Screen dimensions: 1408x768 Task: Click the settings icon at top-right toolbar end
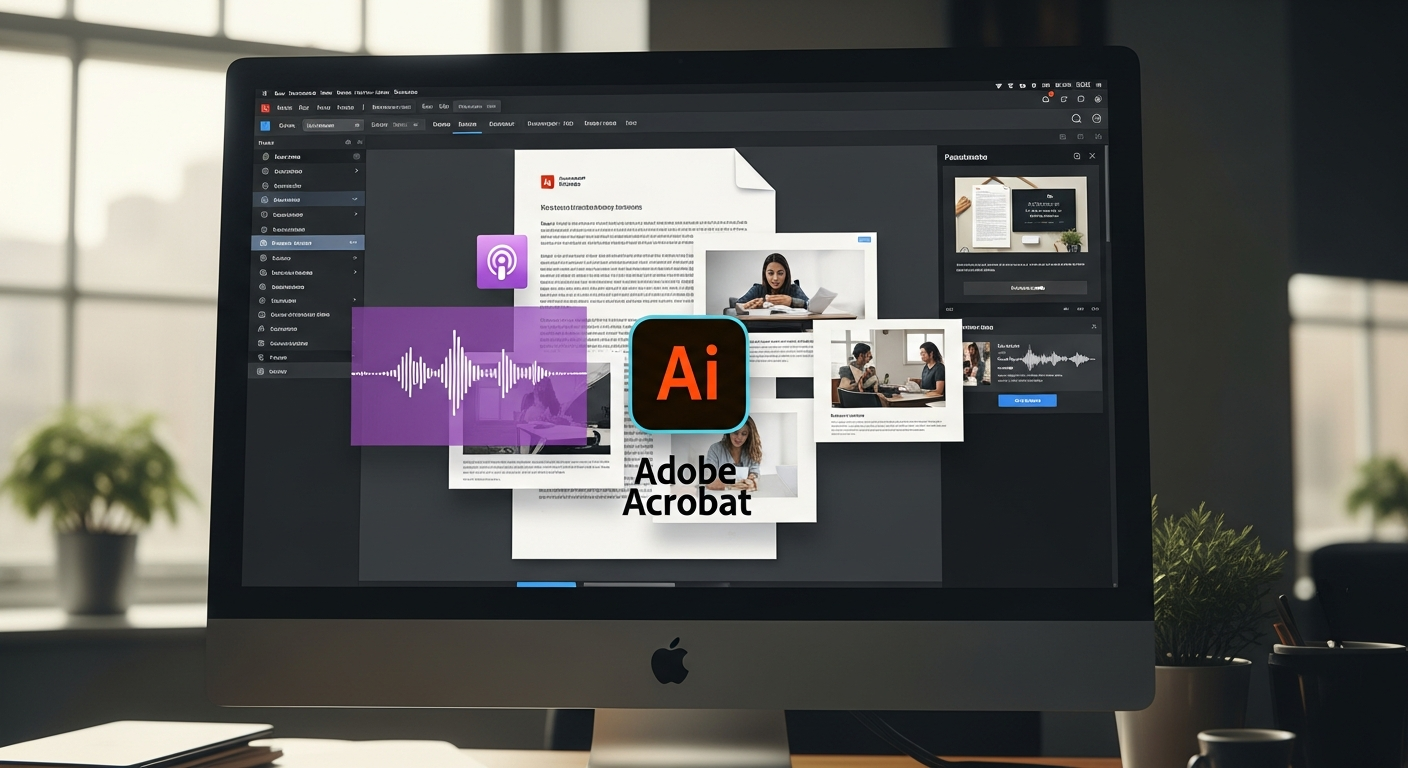(1098, 99)
